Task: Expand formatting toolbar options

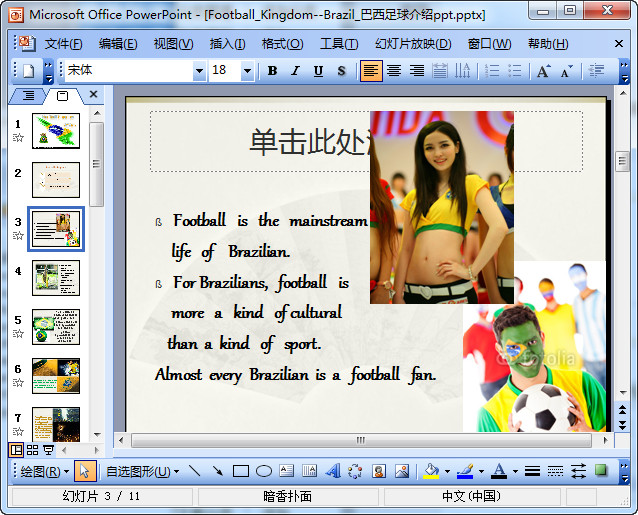Action: 624,71
